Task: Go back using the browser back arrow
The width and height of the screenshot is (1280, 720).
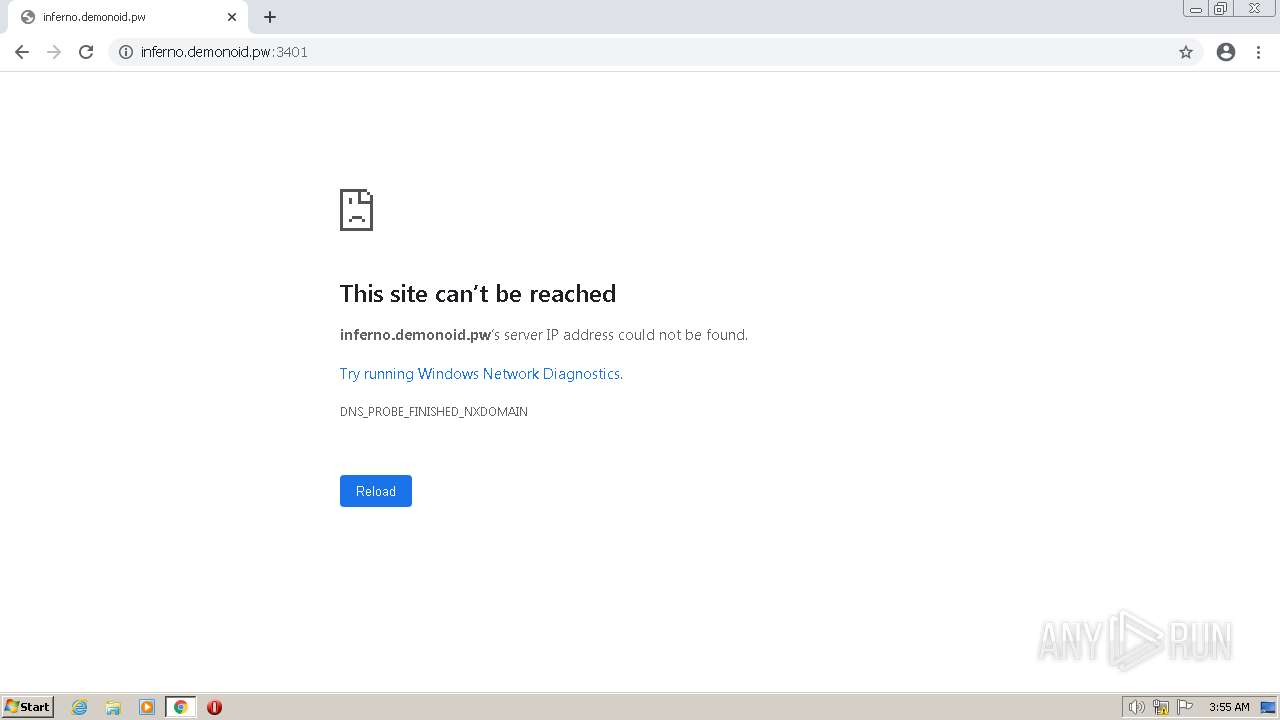Action: click(x=22, y=52)
